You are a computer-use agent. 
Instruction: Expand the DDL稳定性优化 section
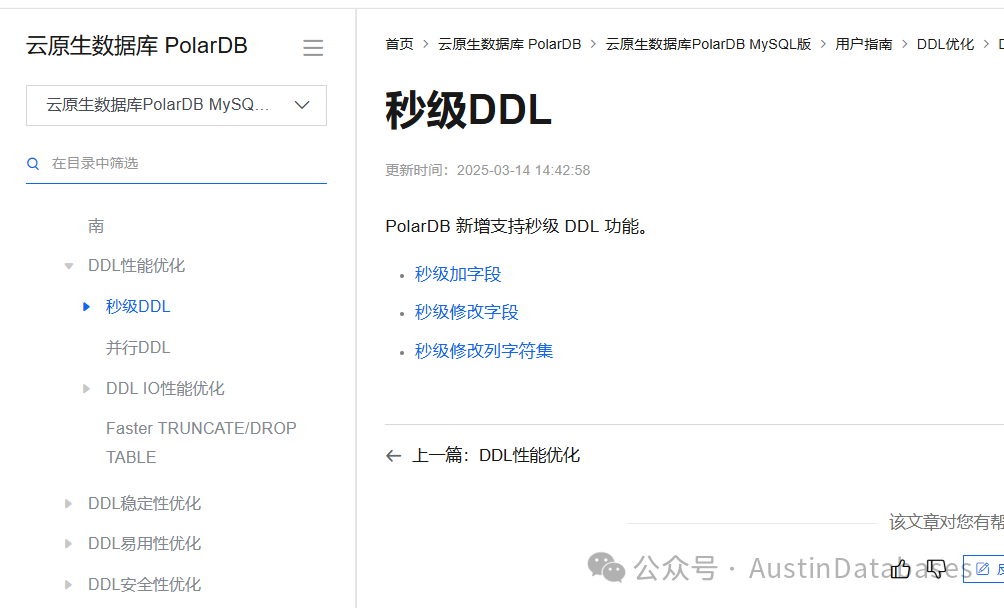pyautogui.click(x=68, y=503)
